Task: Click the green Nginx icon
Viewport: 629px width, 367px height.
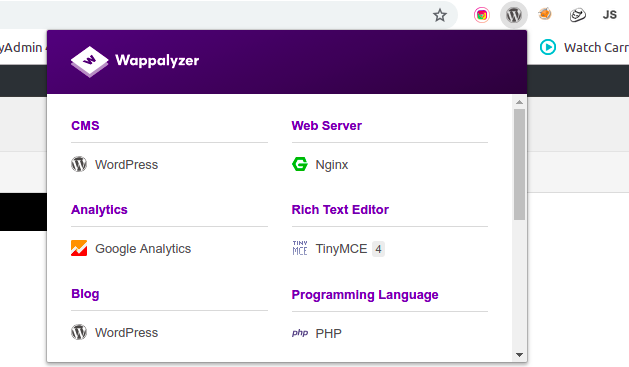Action: [300, 164]
